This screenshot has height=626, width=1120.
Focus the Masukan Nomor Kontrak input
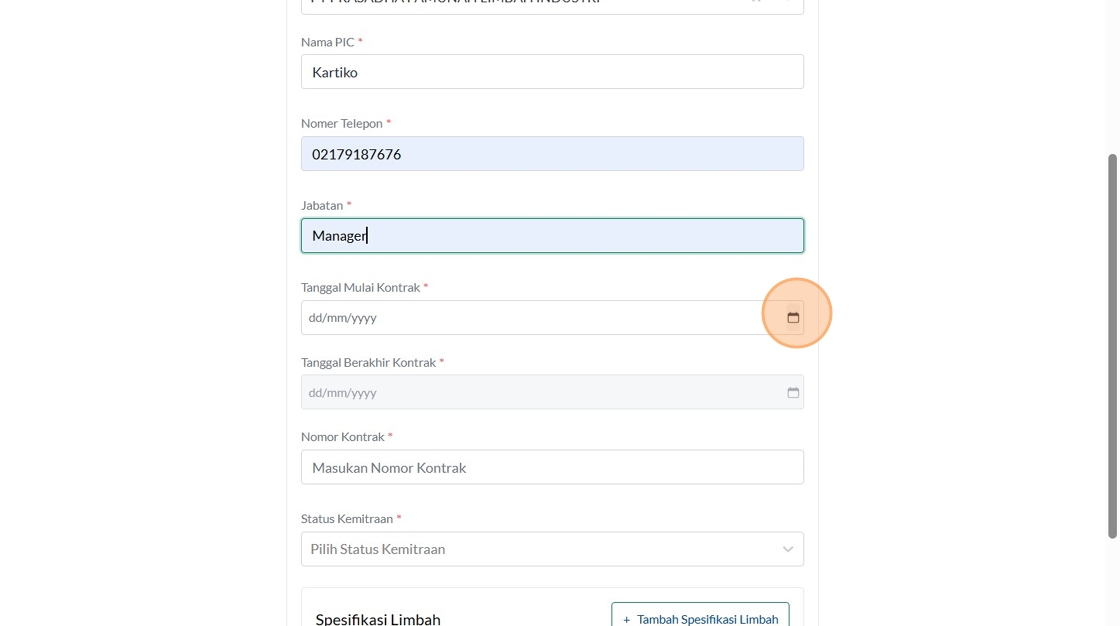(552, 467)
